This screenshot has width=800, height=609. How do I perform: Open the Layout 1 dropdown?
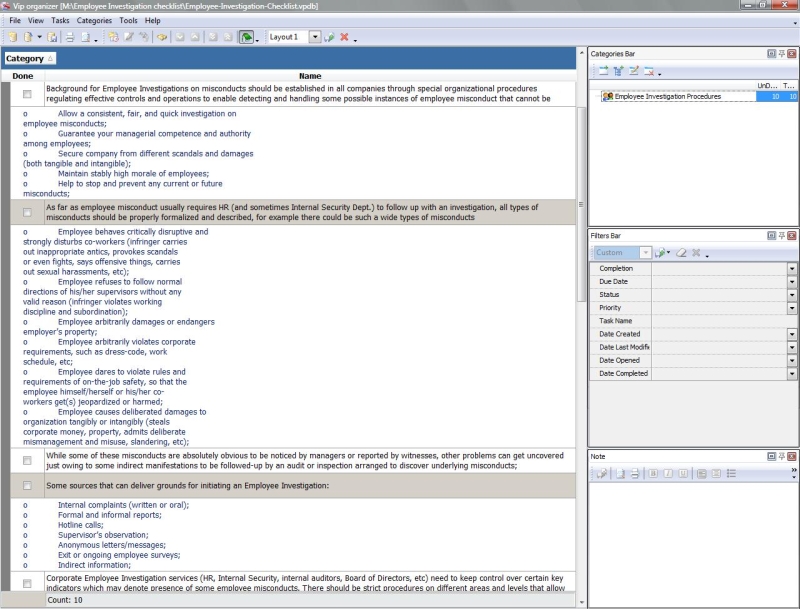click(x=315, y=37)
